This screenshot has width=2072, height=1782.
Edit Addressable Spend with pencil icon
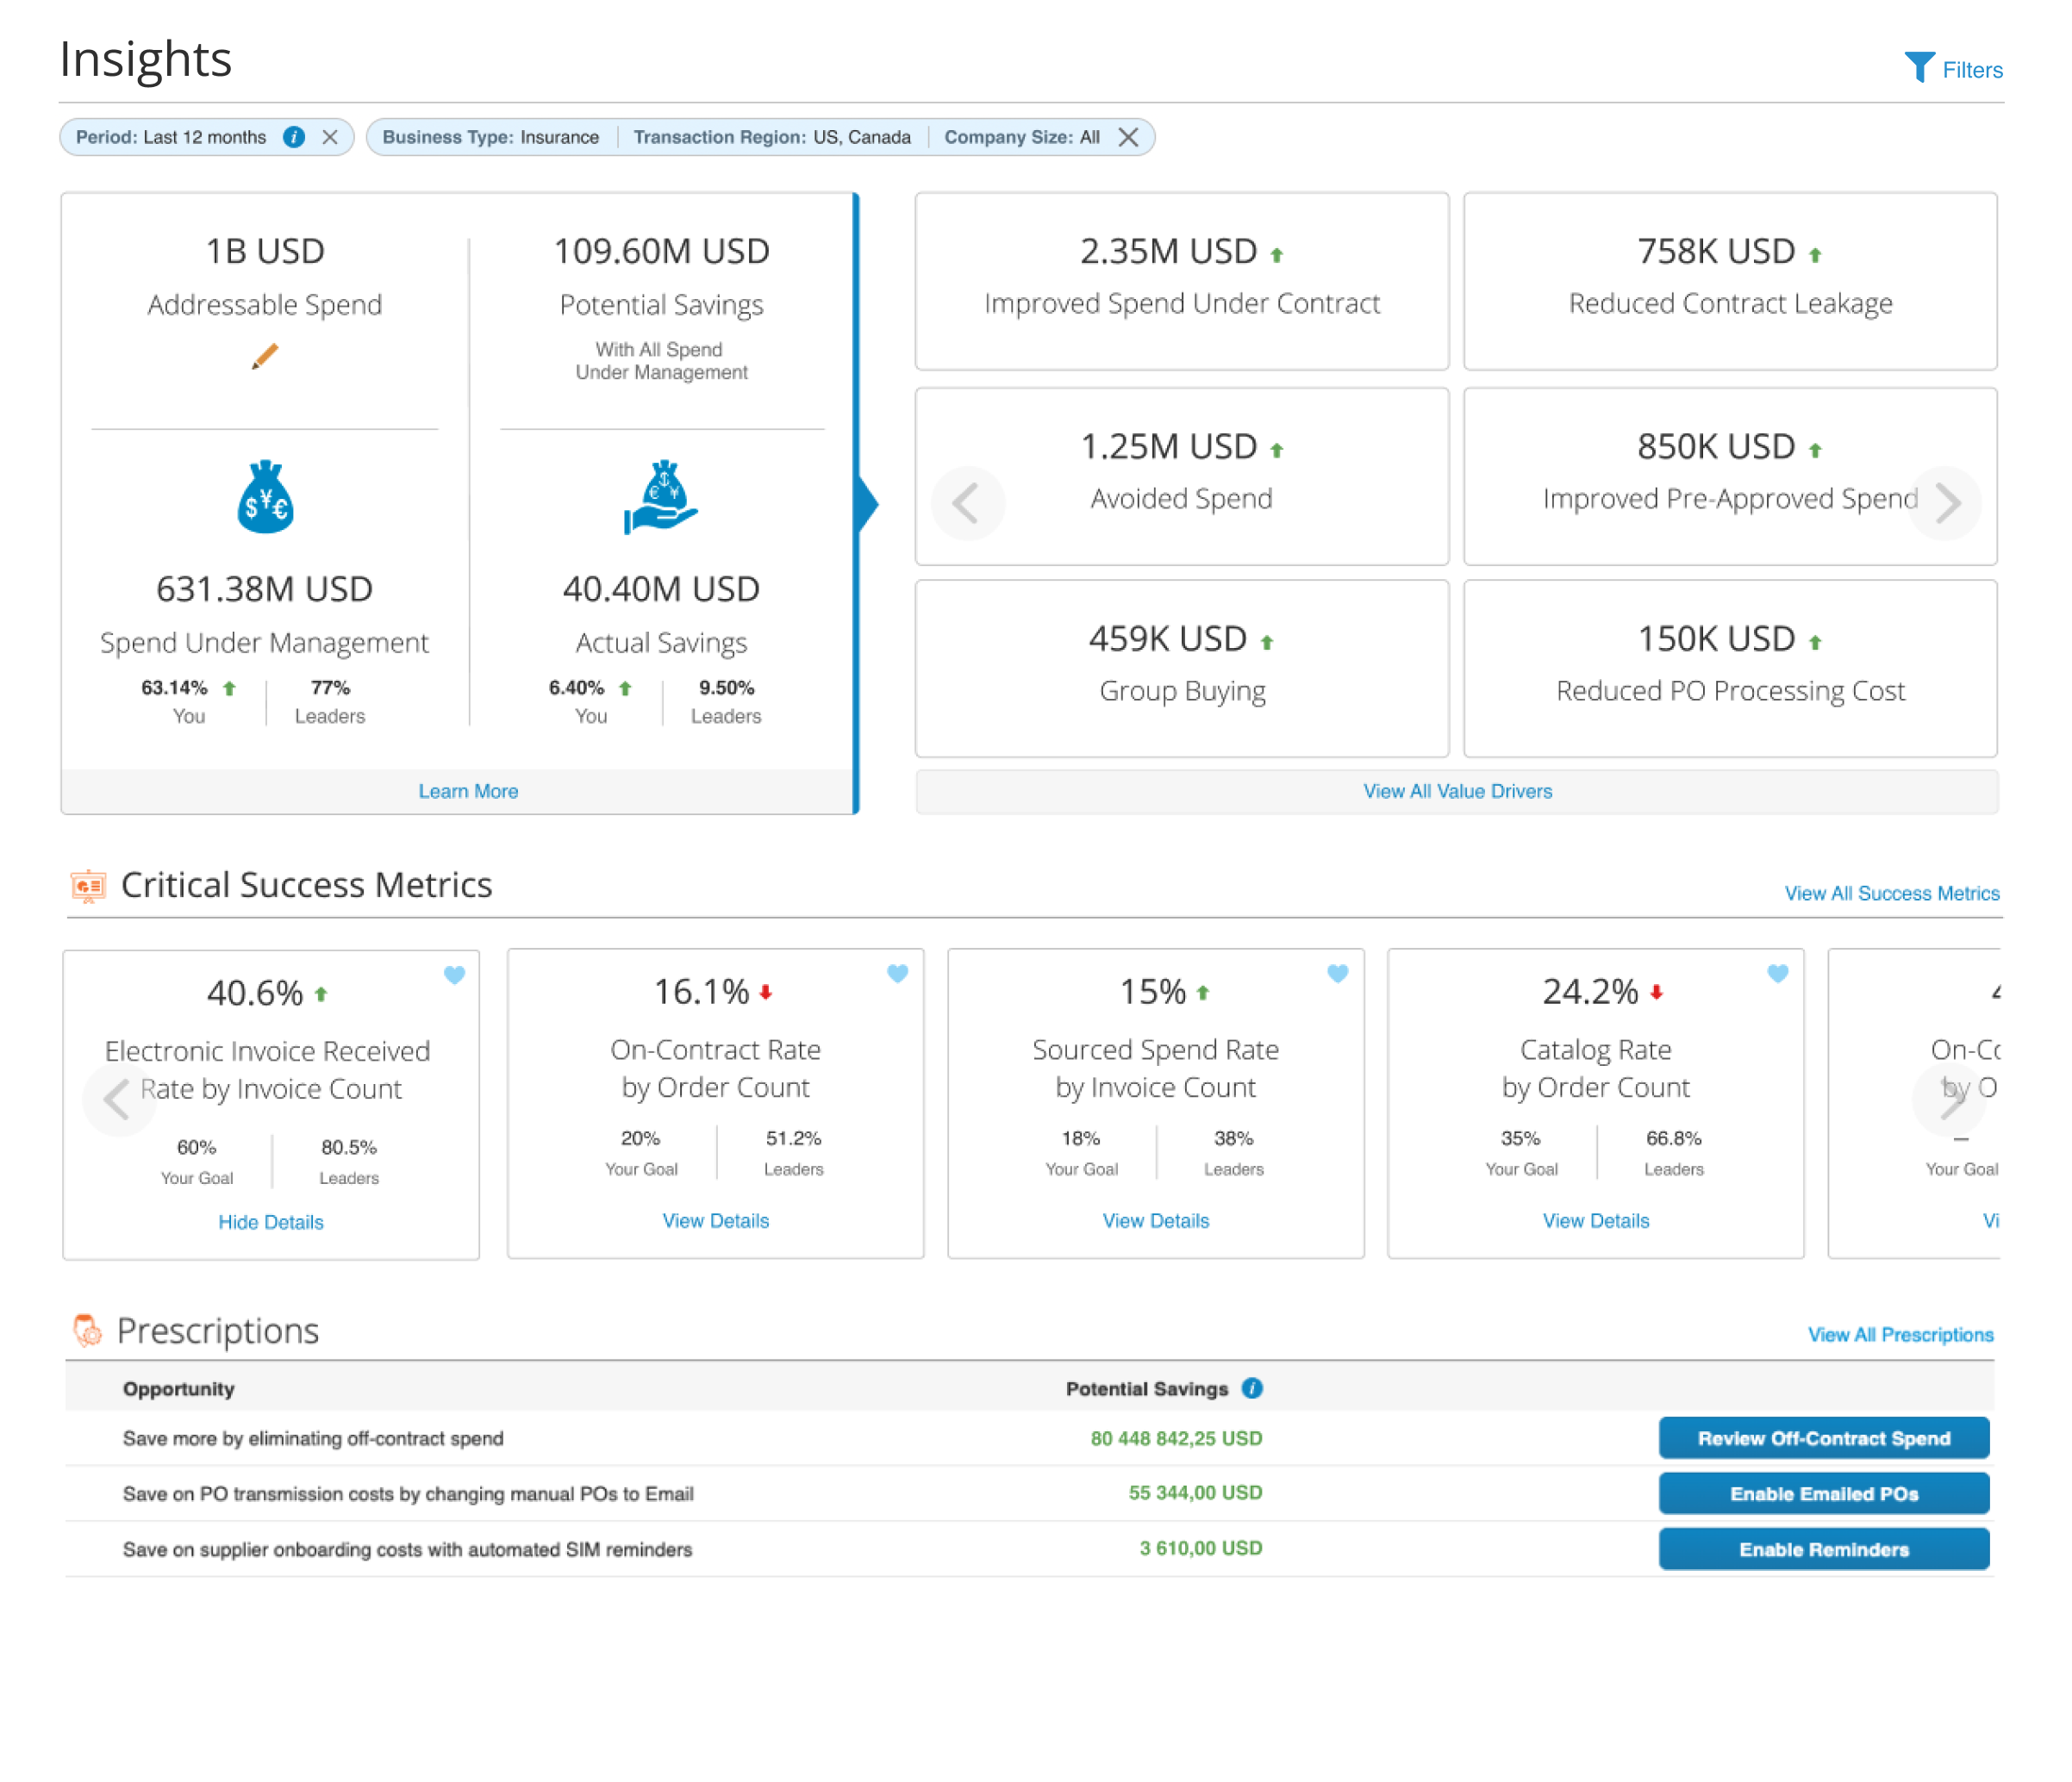click(264, 357)
